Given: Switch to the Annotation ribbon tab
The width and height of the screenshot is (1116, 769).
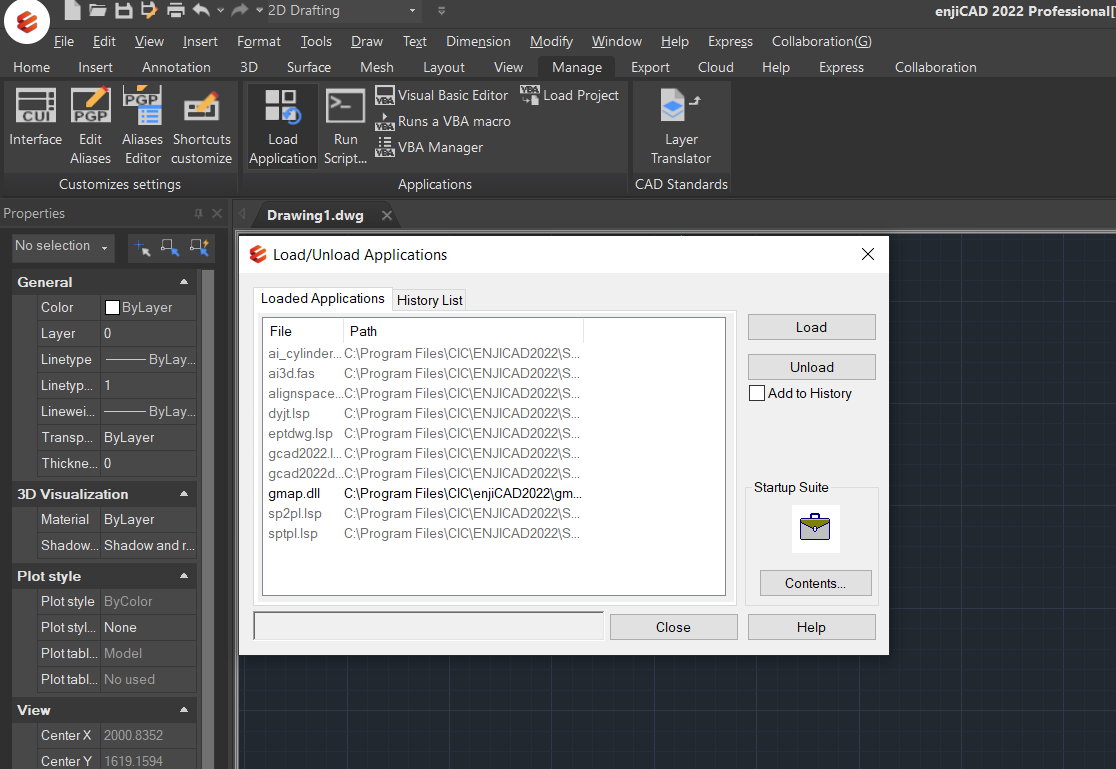Looking at the screenshot, I should (x=176, y=67).
